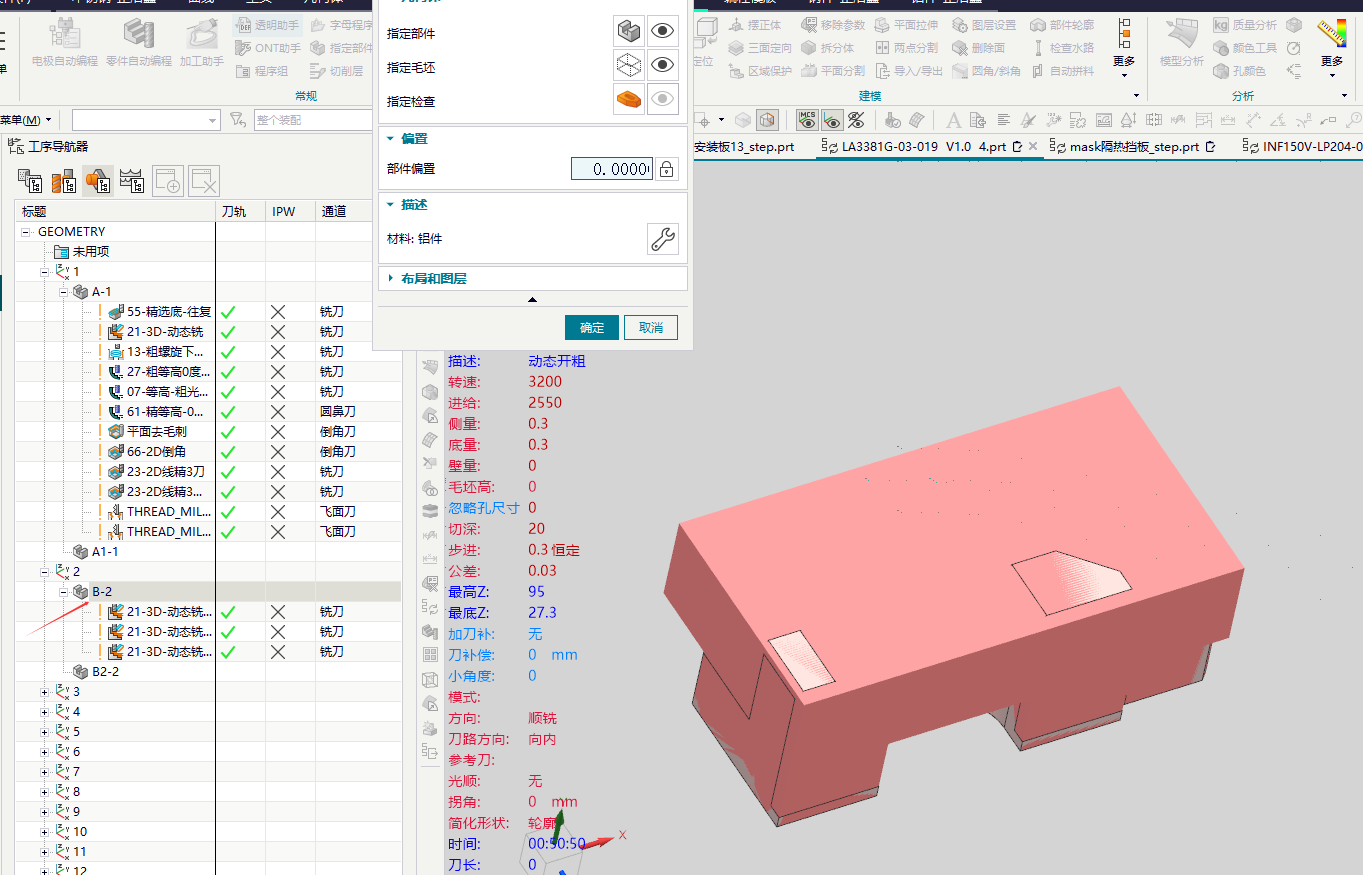The image size is (1363, 875).
Task: Click the 刀轨 column header
Action: (241, 211)
